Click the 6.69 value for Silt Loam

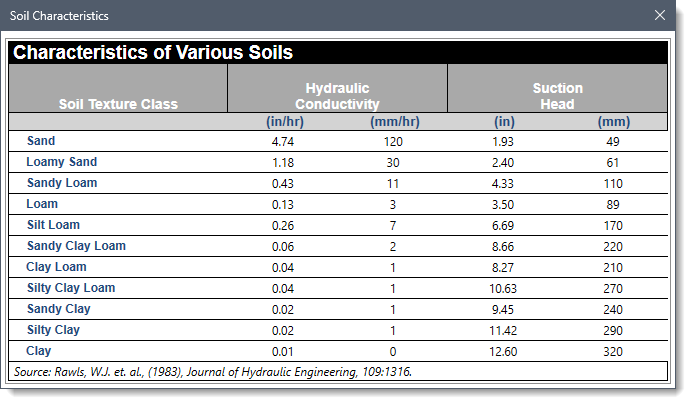click(503, 226)
